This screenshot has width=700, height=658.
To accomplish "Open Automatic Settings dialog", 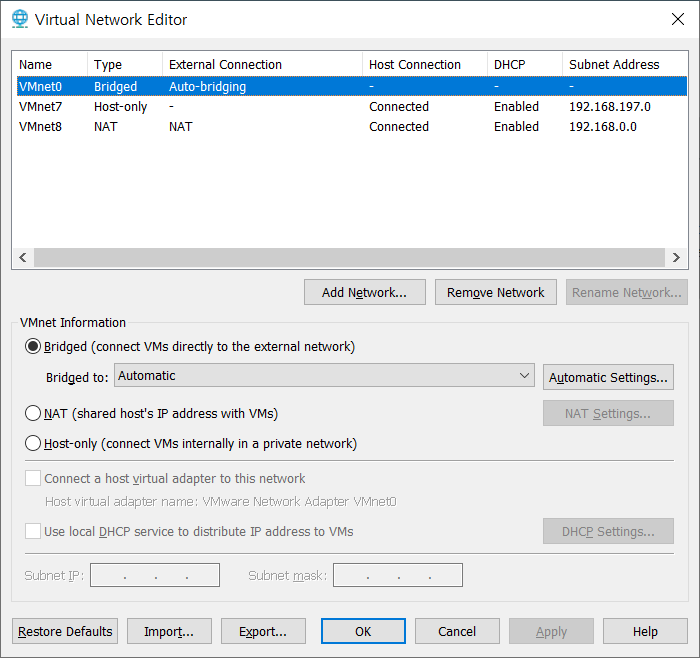I will tap(608, 377).
